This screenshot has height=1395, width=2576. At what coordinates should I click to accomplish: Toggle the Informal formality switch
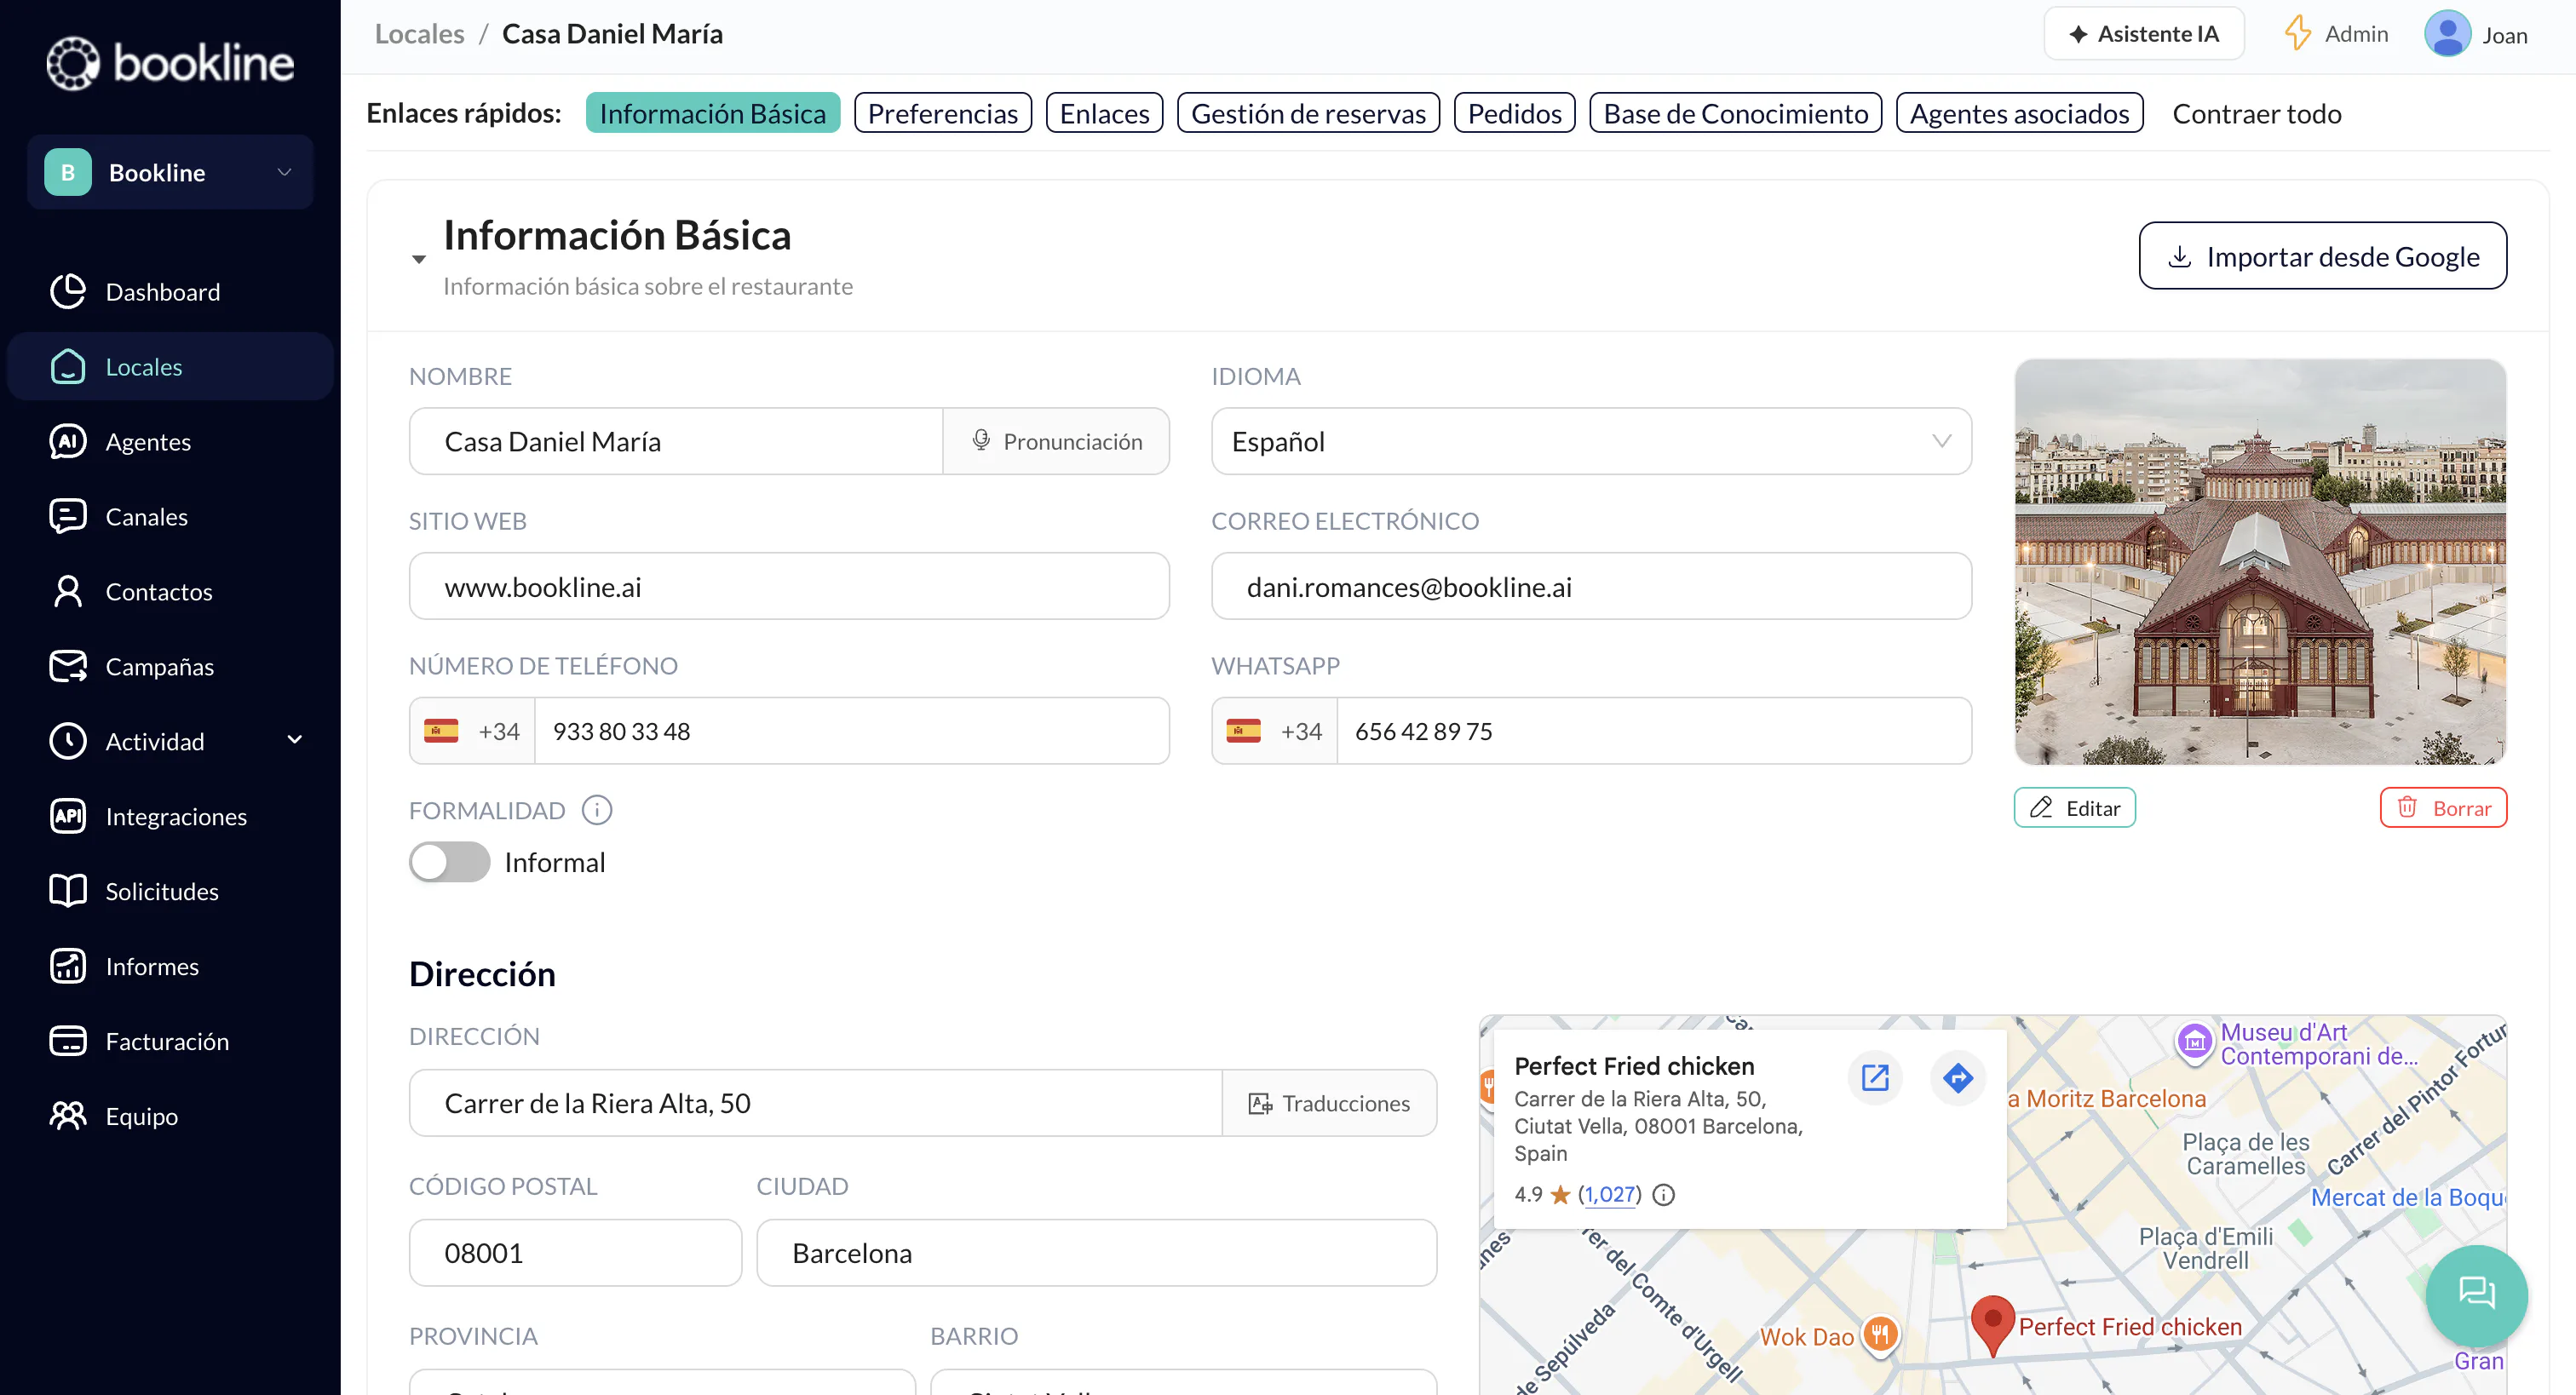(449, 862)
